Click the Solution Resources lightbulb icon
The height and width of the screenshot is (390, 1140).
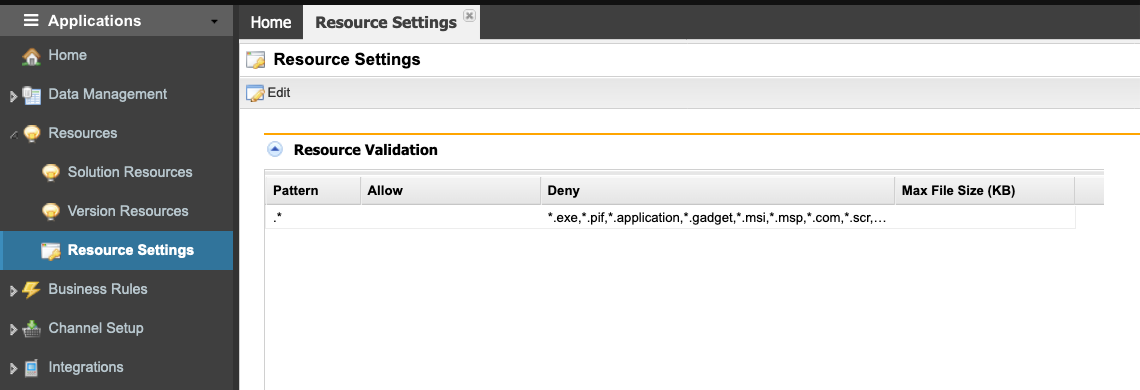[x=50, y=173]
